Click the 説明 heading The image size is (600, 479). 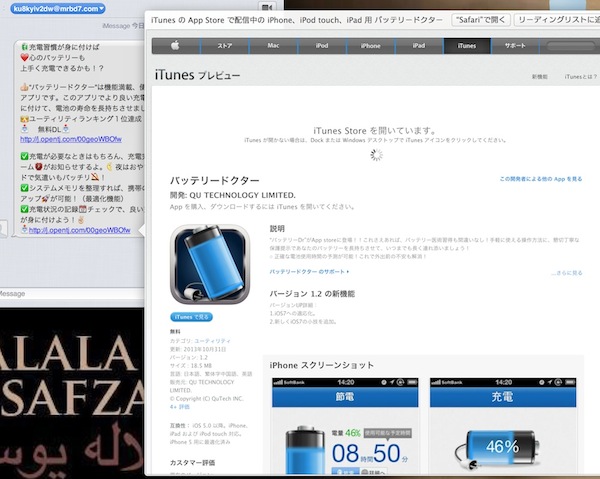(277, 228)
